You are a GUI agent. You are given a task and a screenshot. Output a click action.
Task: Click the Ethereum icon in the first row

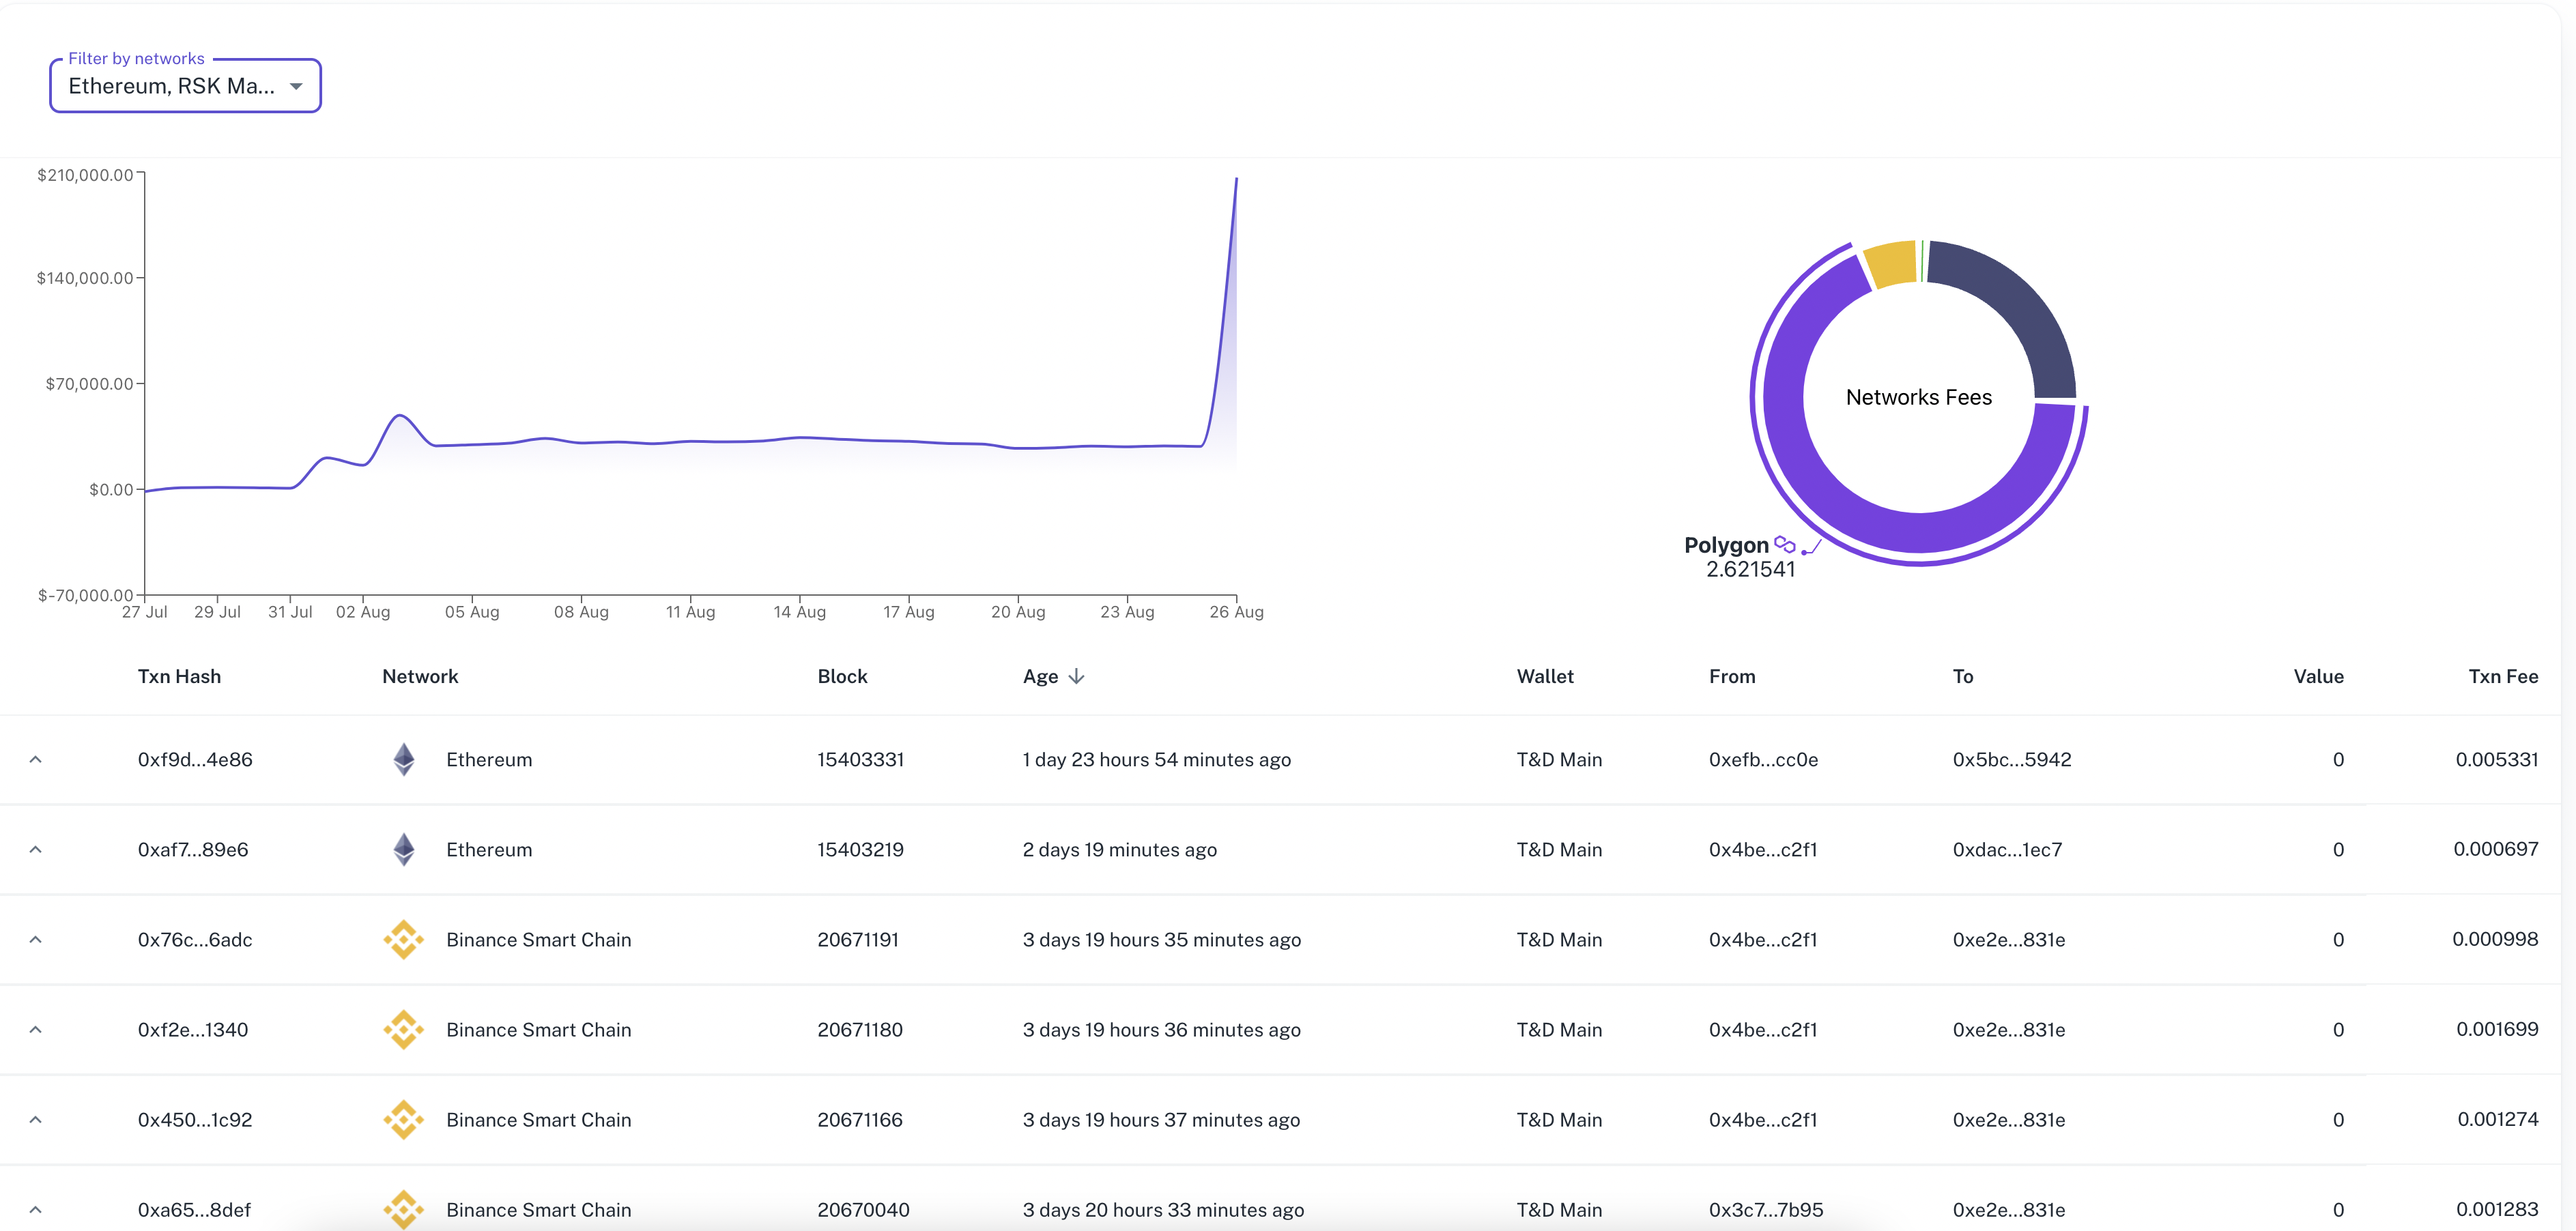tap(403, 759)
